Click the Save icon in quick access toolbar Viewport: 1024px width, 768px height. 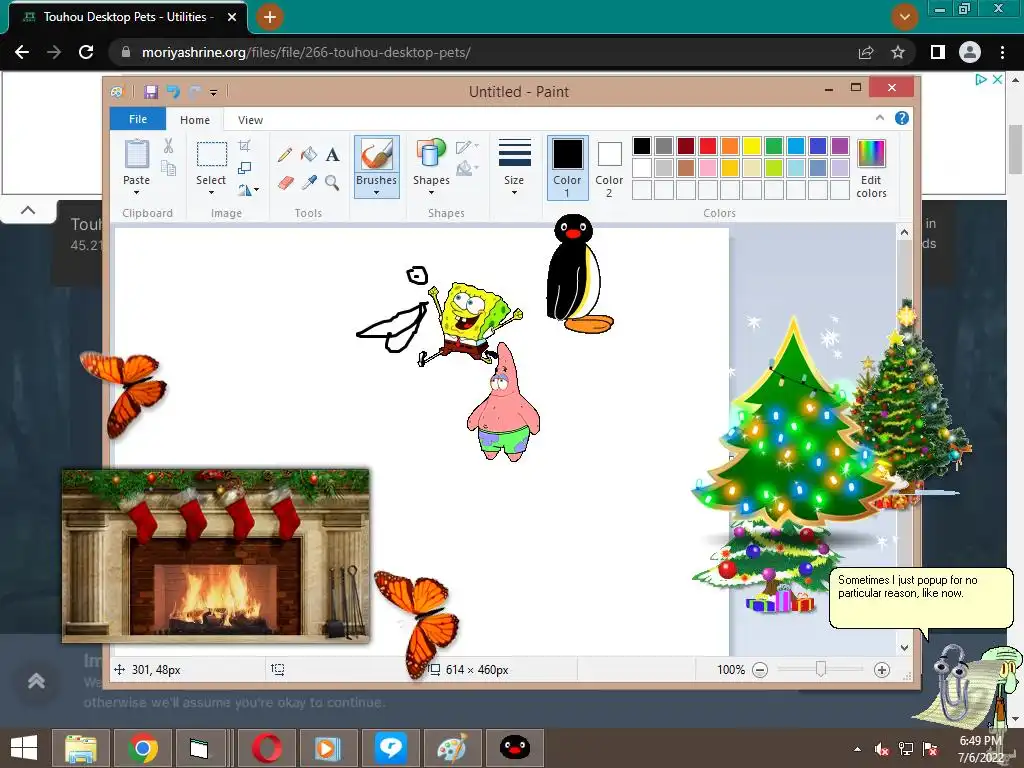151,92
